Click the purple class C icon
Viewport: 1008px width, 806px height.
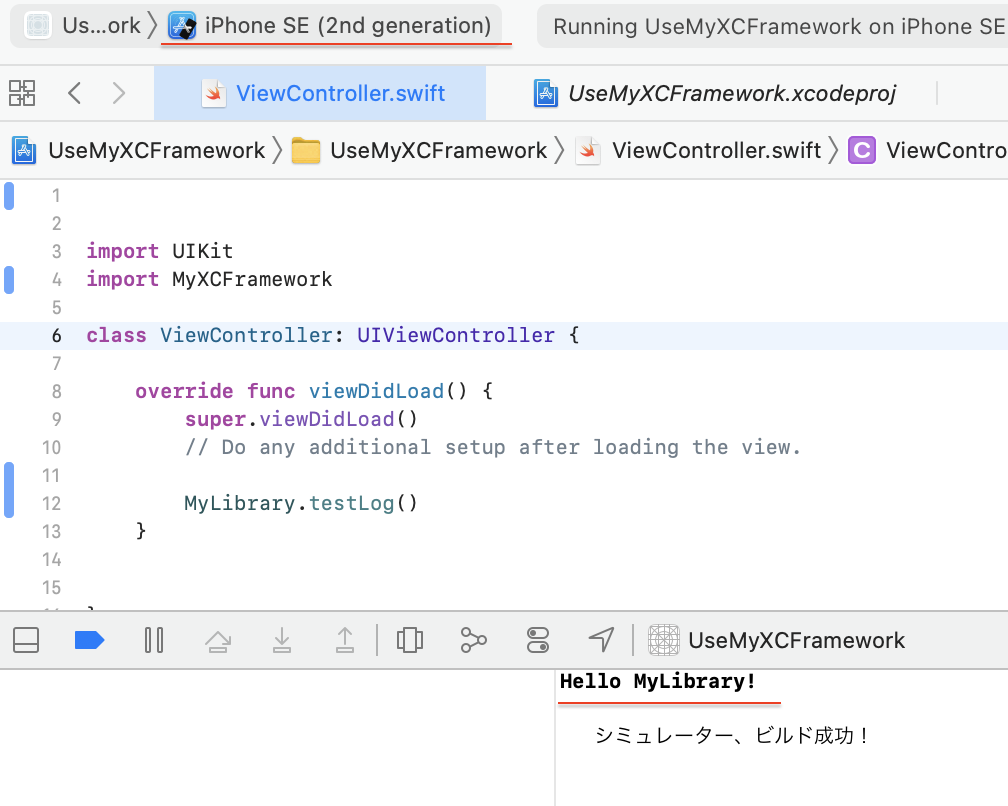click(x=861, y=150)
